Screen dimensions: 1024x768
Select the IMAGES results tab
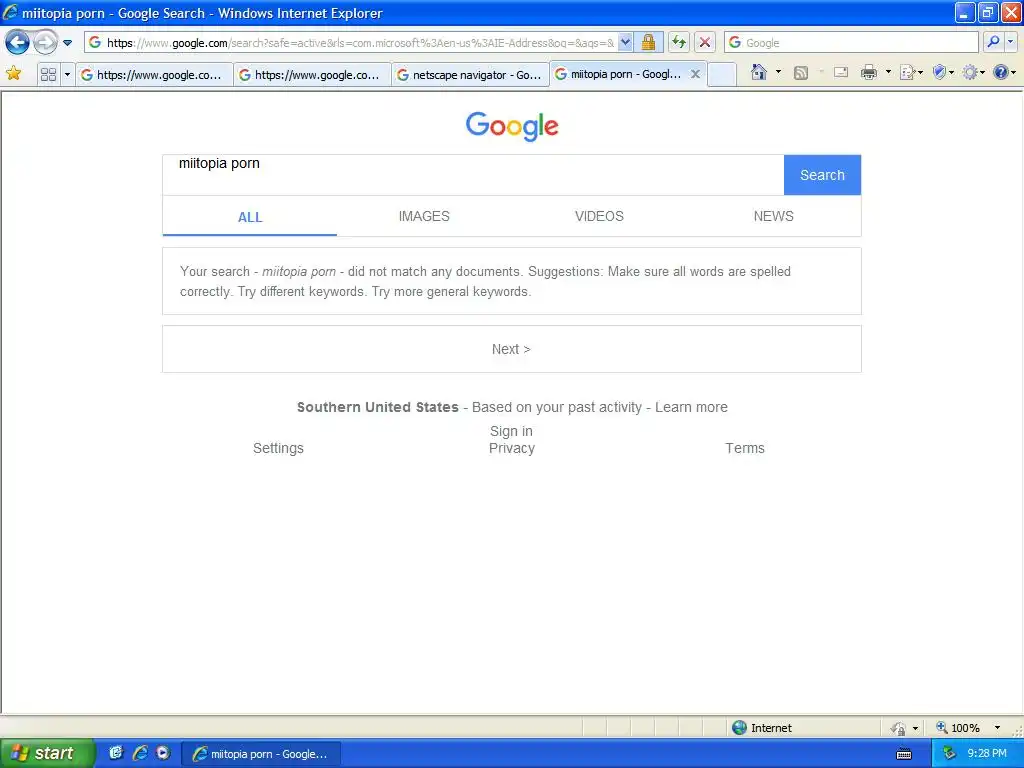[x=424, y=216]
